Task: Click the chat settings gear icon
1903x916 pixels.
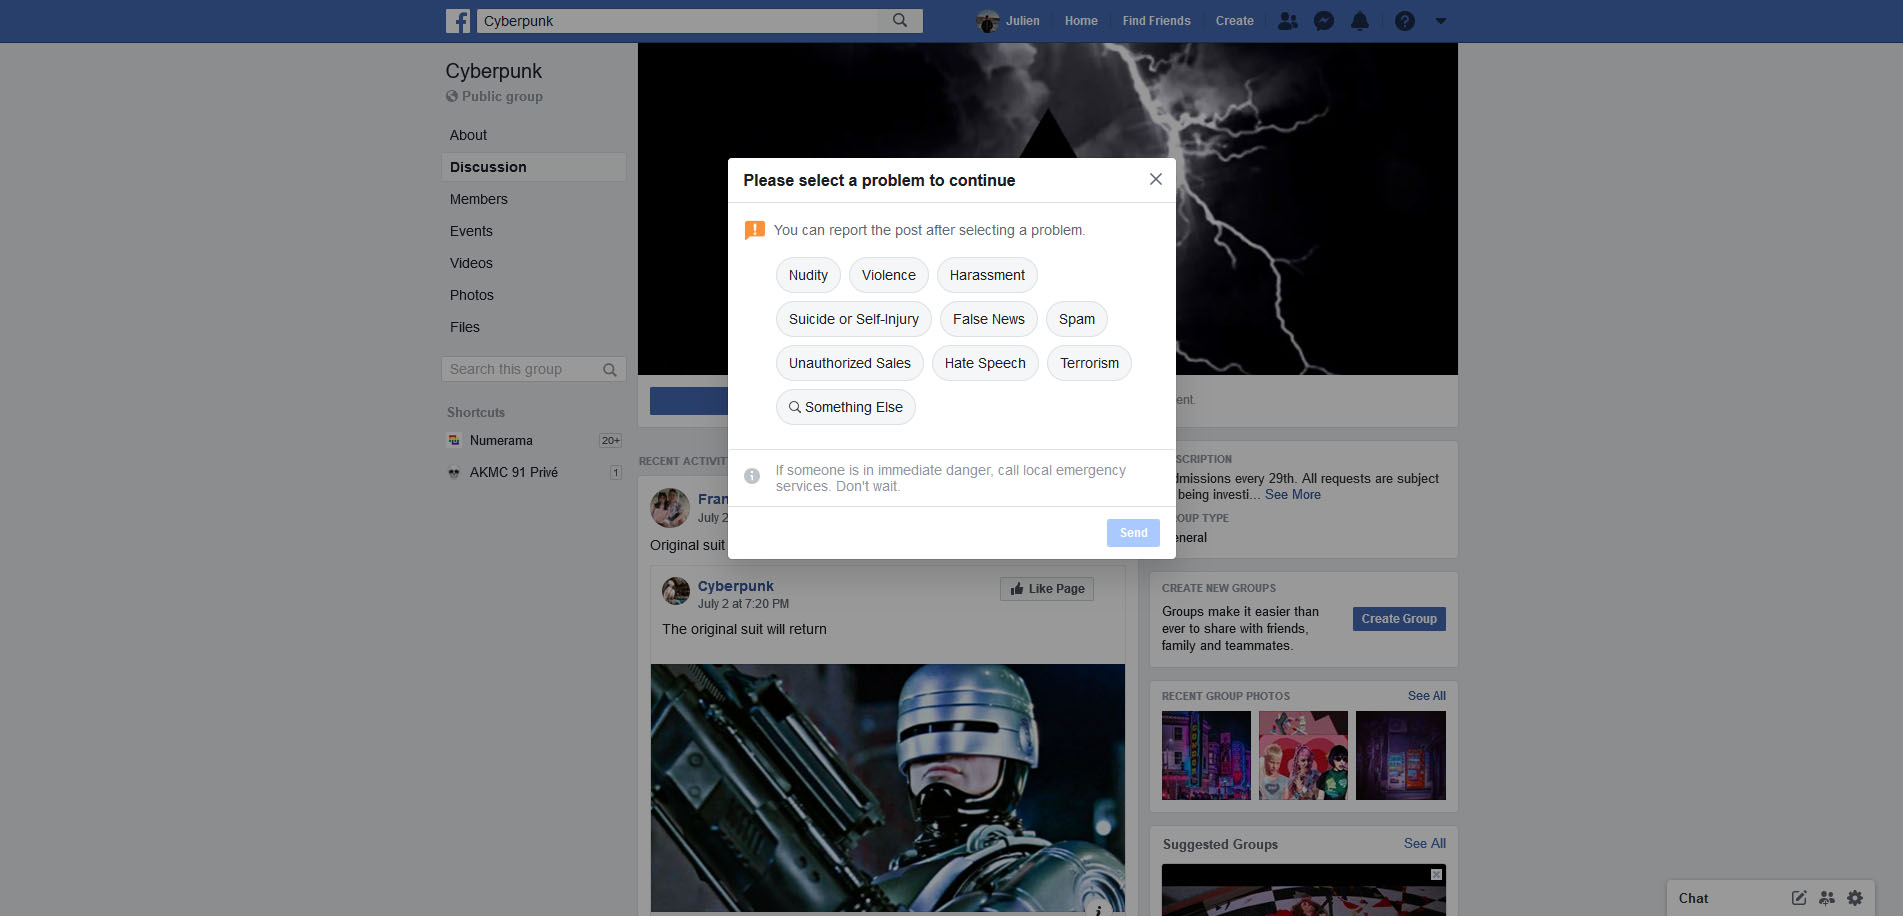Action: tap(1855, 898)
